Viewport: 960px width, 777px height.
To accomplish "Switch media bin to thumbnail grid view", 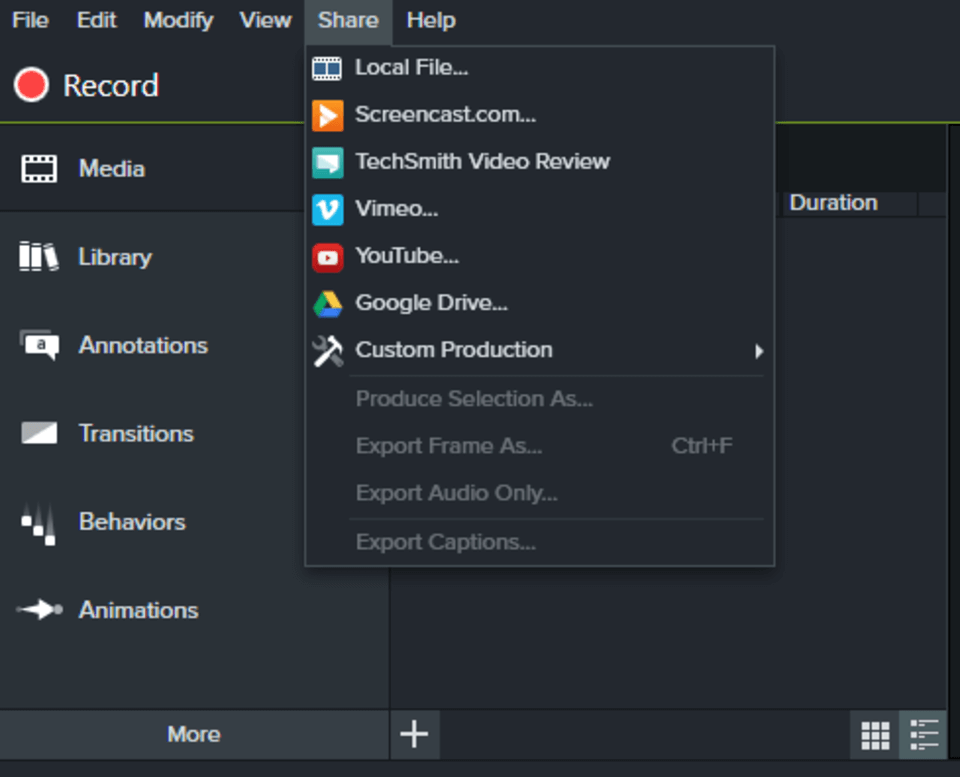I will point(875,735).
